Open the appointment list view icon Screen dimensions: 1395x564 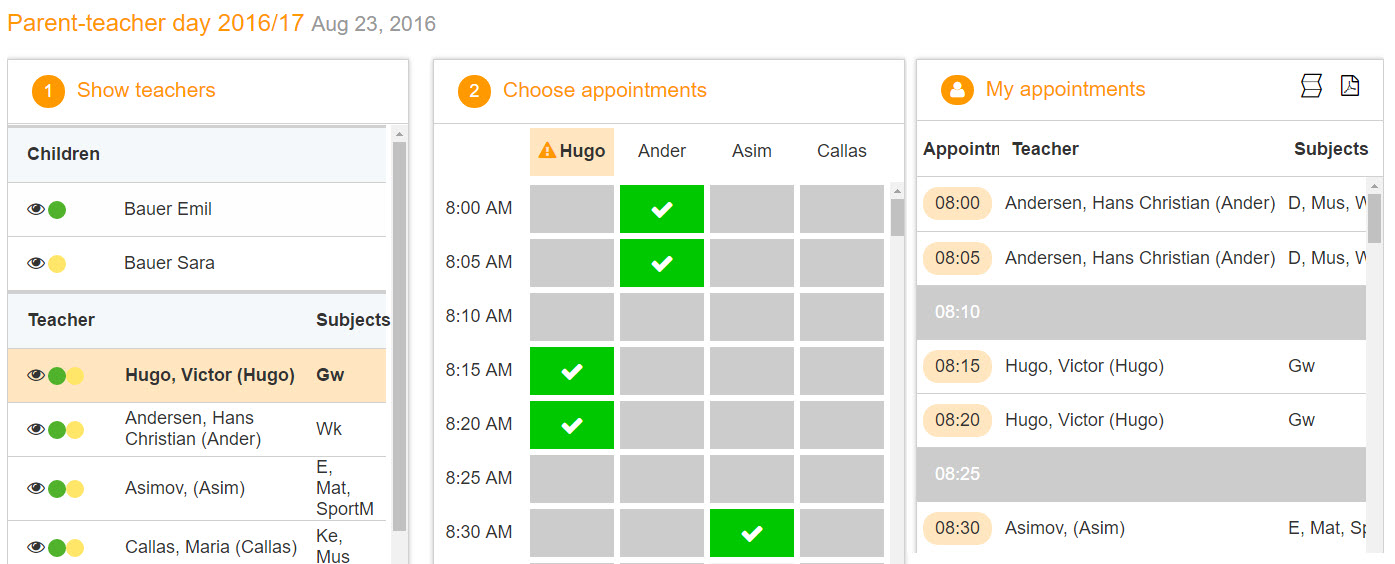click(x=1311, y=86)
